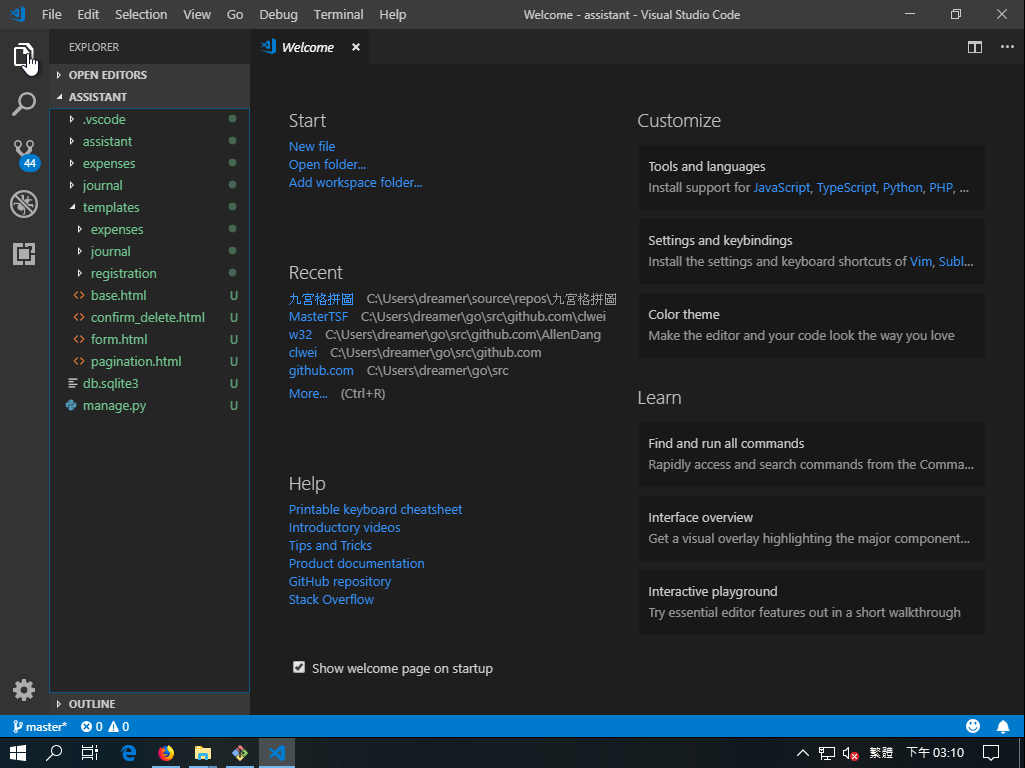Expand the OPEN EDITORS section

[x=107, y=75]
